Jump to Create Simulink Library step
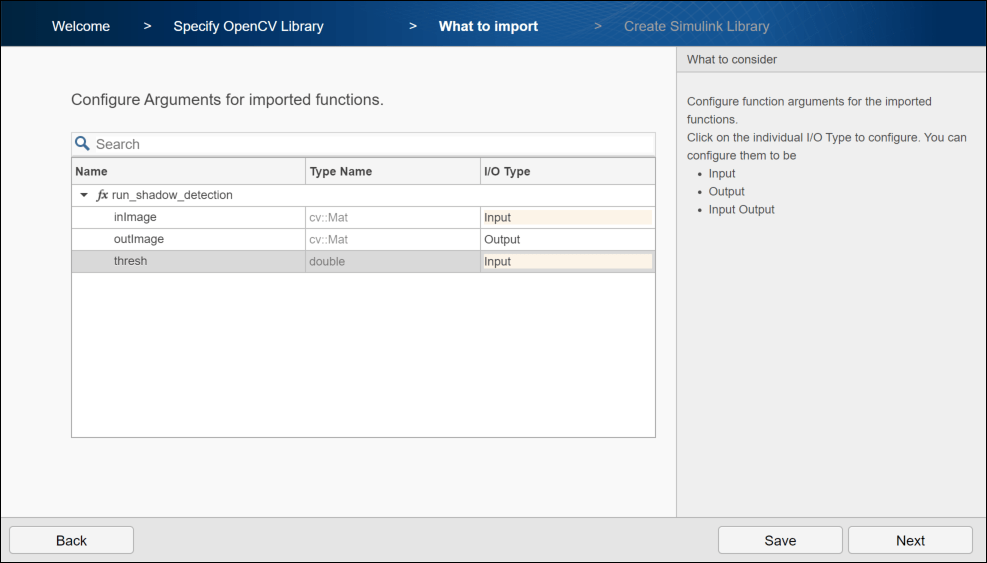 pyautogui.click(x=696, y=26)
